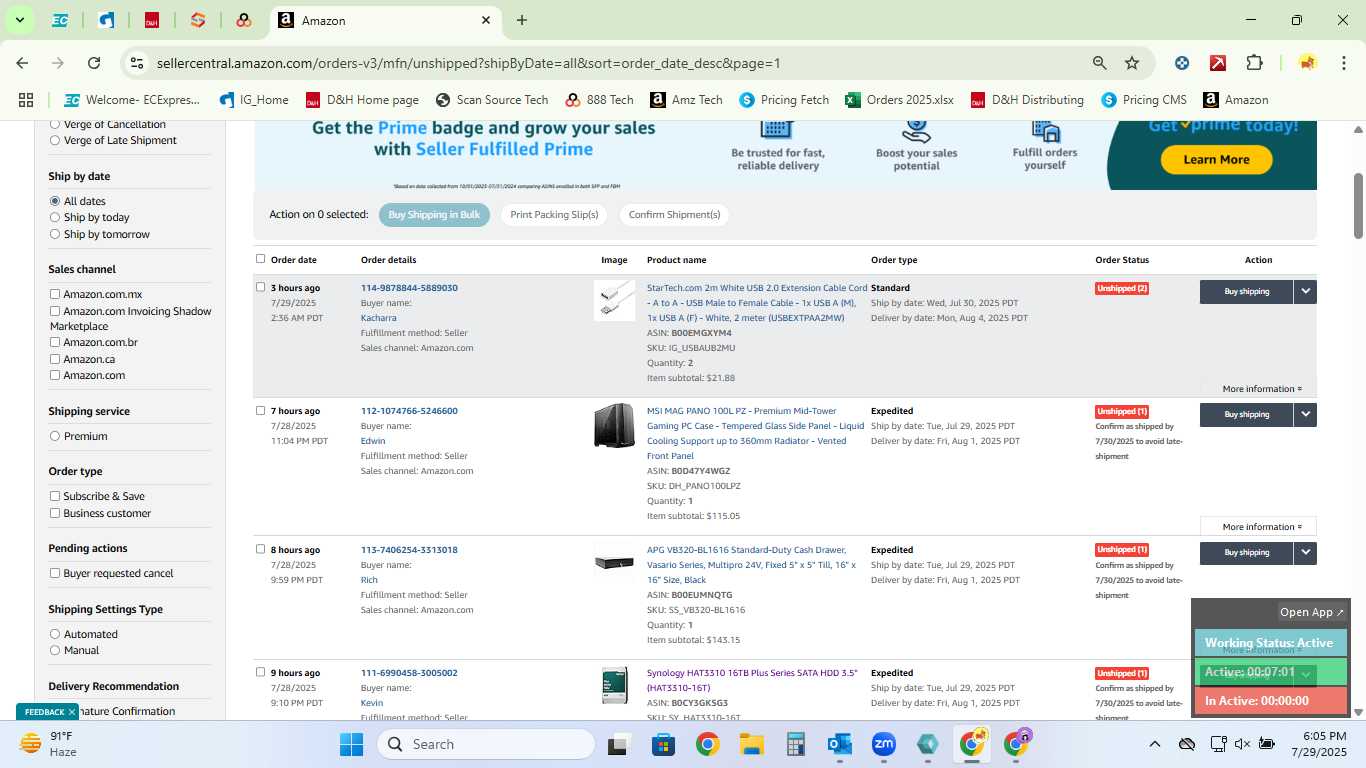Go back to previous page

(x=22, y=63)
